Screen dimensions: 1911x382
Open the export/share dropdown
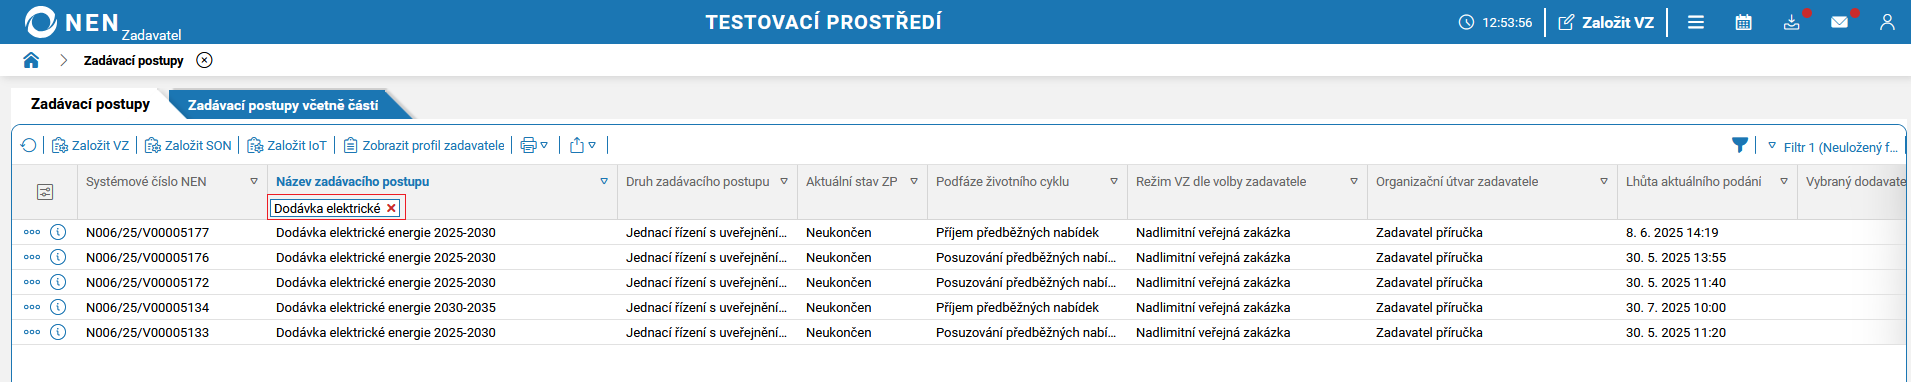point(583,145)
